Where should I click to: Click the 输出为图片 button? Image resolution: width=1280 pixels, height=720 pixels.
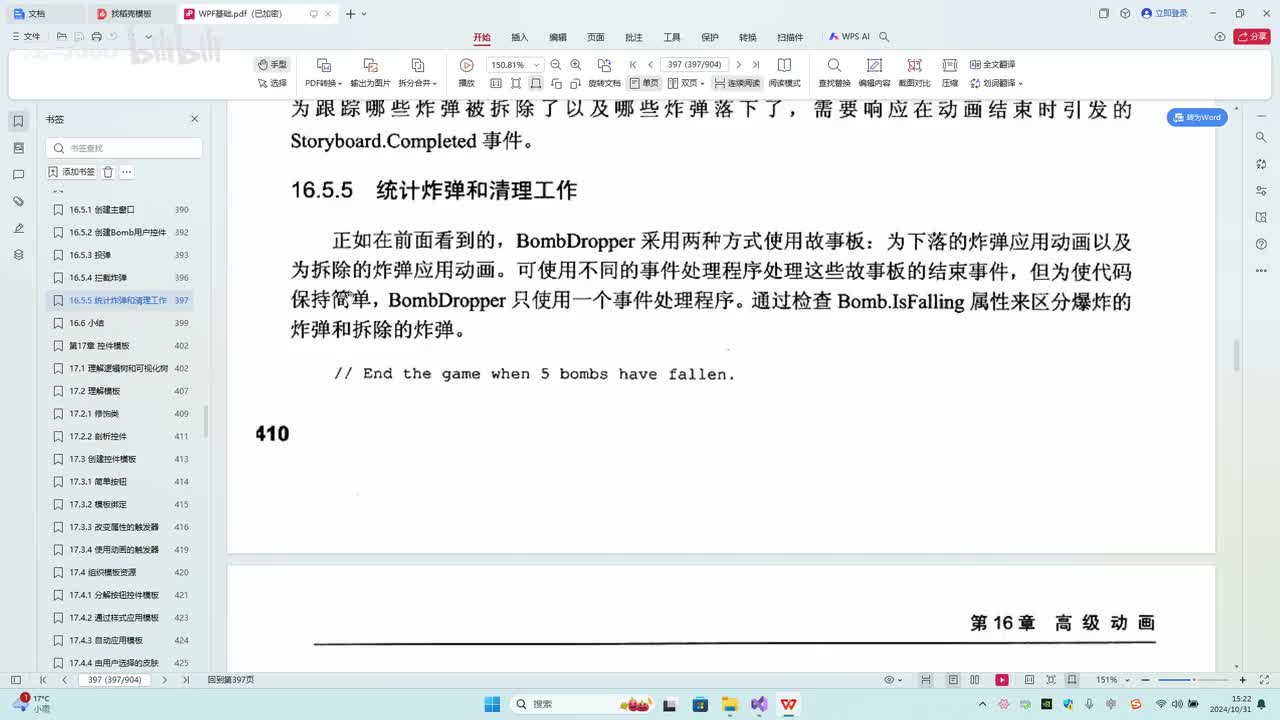[370, 73]
